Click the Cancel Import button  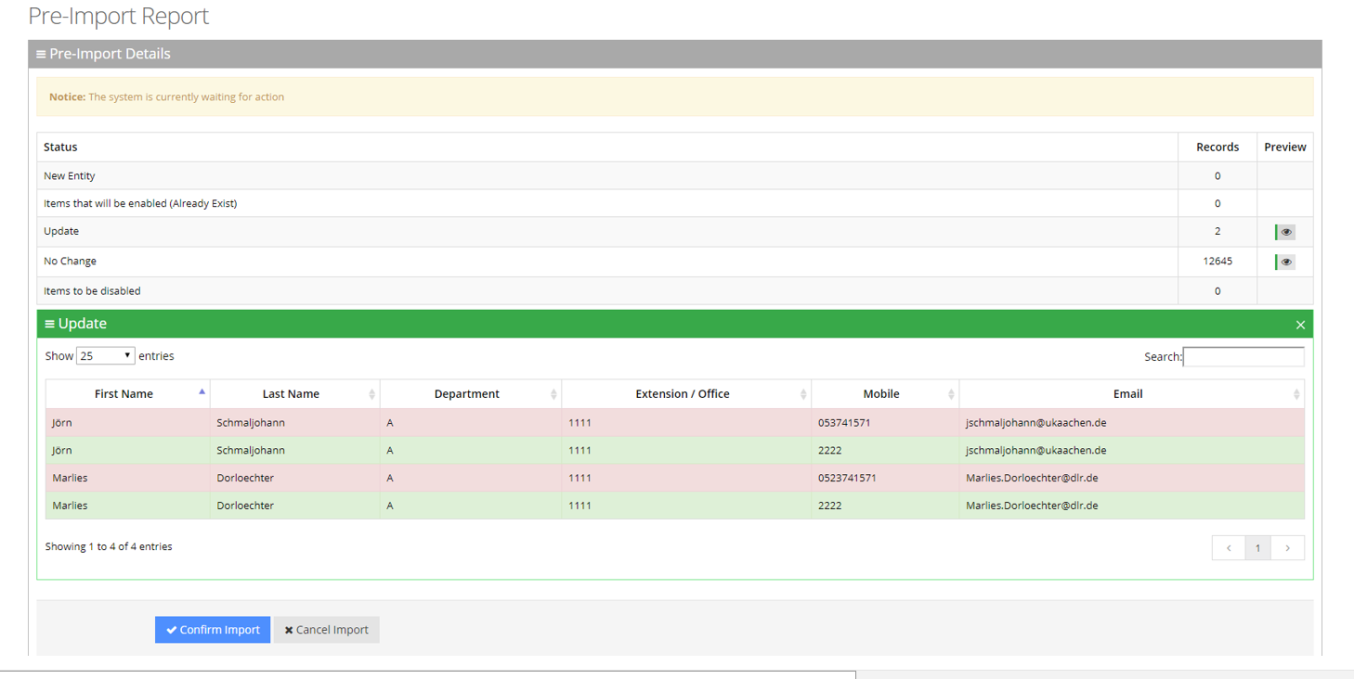[x=326, y=630]
